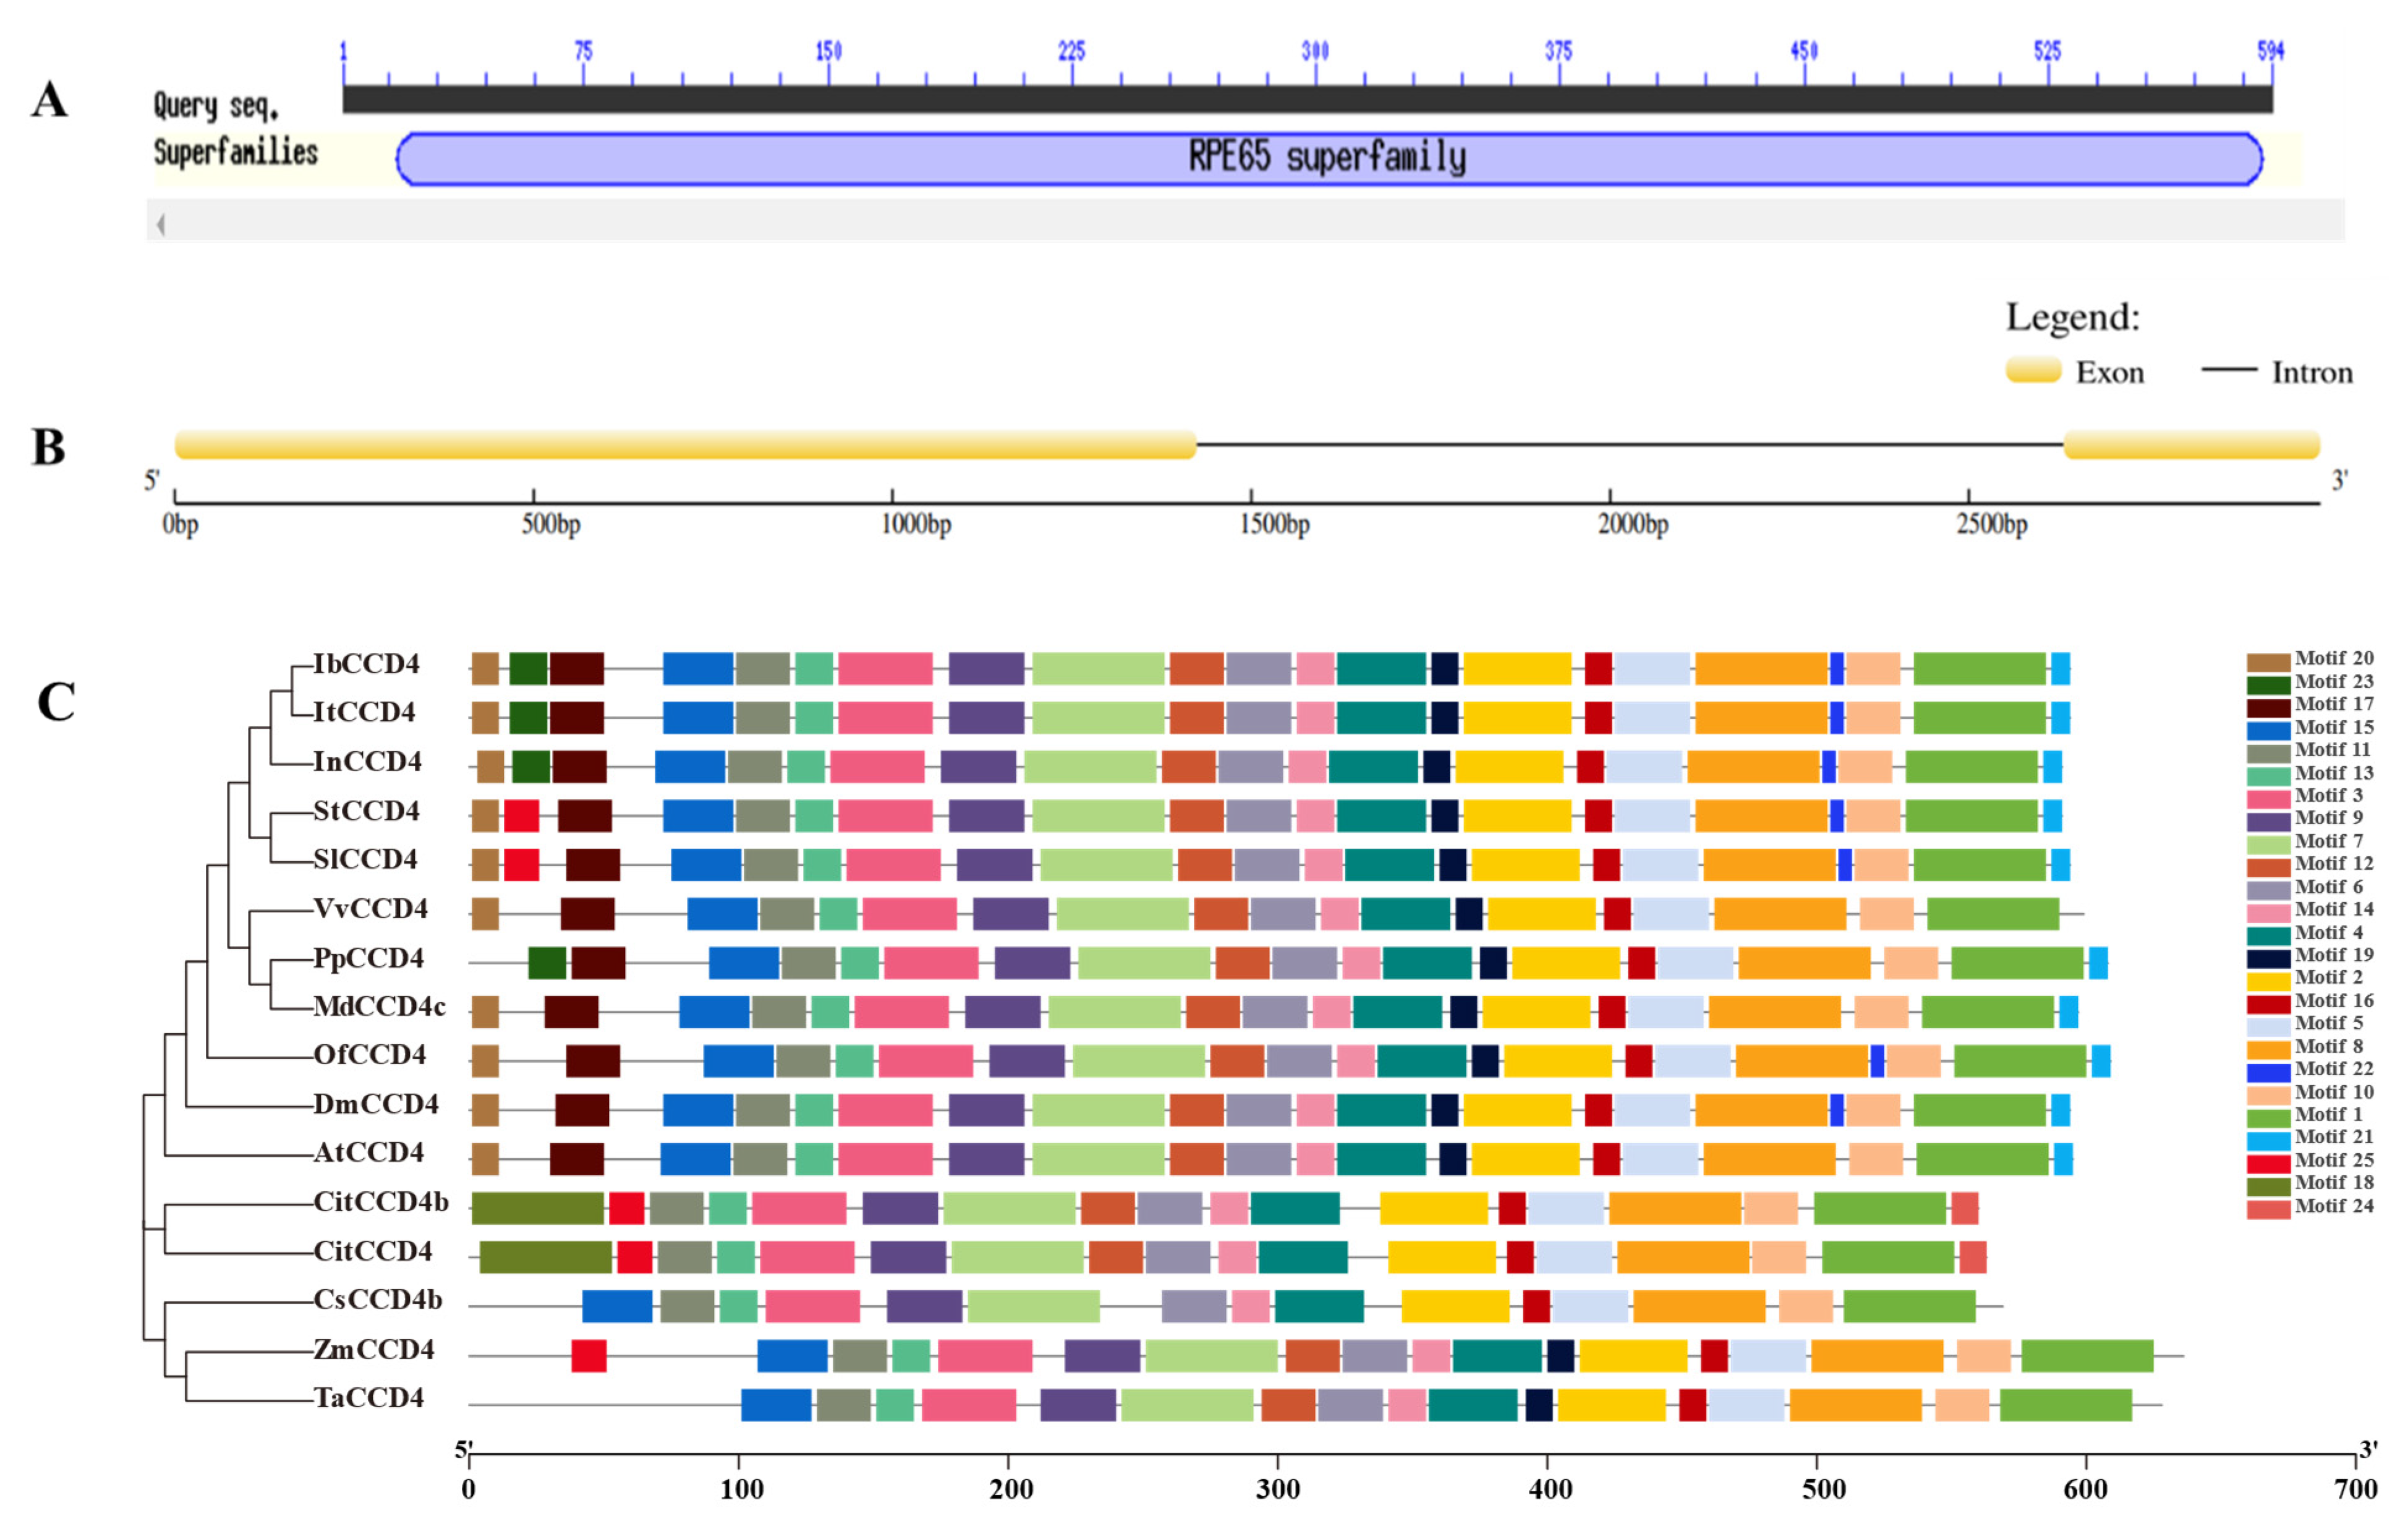This screenshot has width=2408, height=1529.
Task: Click the olive Motif 18 block in CitCCD4b
Action: (x=537, y=1208)
